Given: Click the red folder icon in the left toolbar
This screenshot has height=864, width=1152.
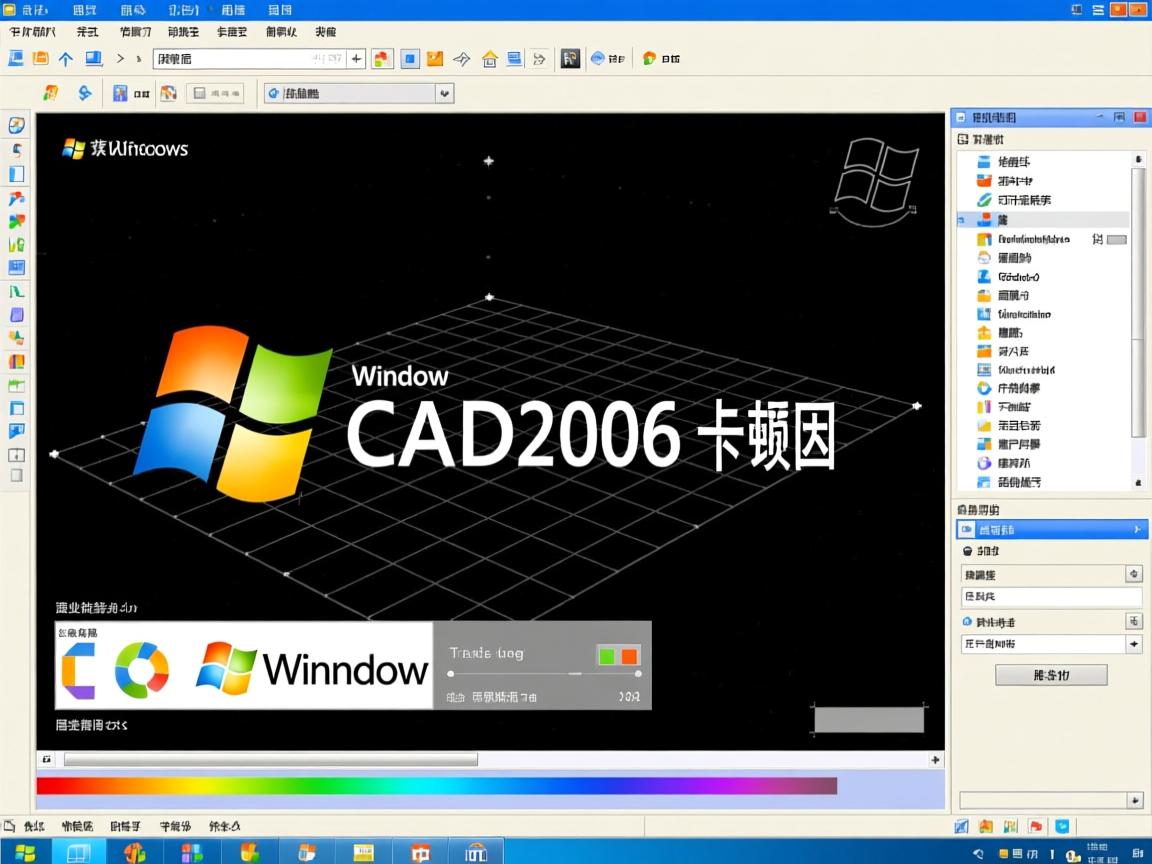Looking at the screenshot, I should pyautogui.click(x=16, y=198).
